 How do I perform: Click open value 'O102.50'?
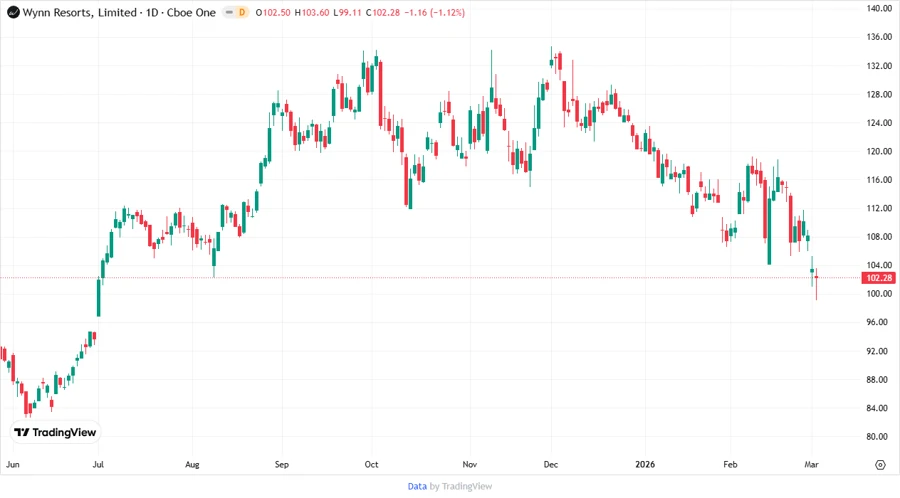(x=273, y=12)
